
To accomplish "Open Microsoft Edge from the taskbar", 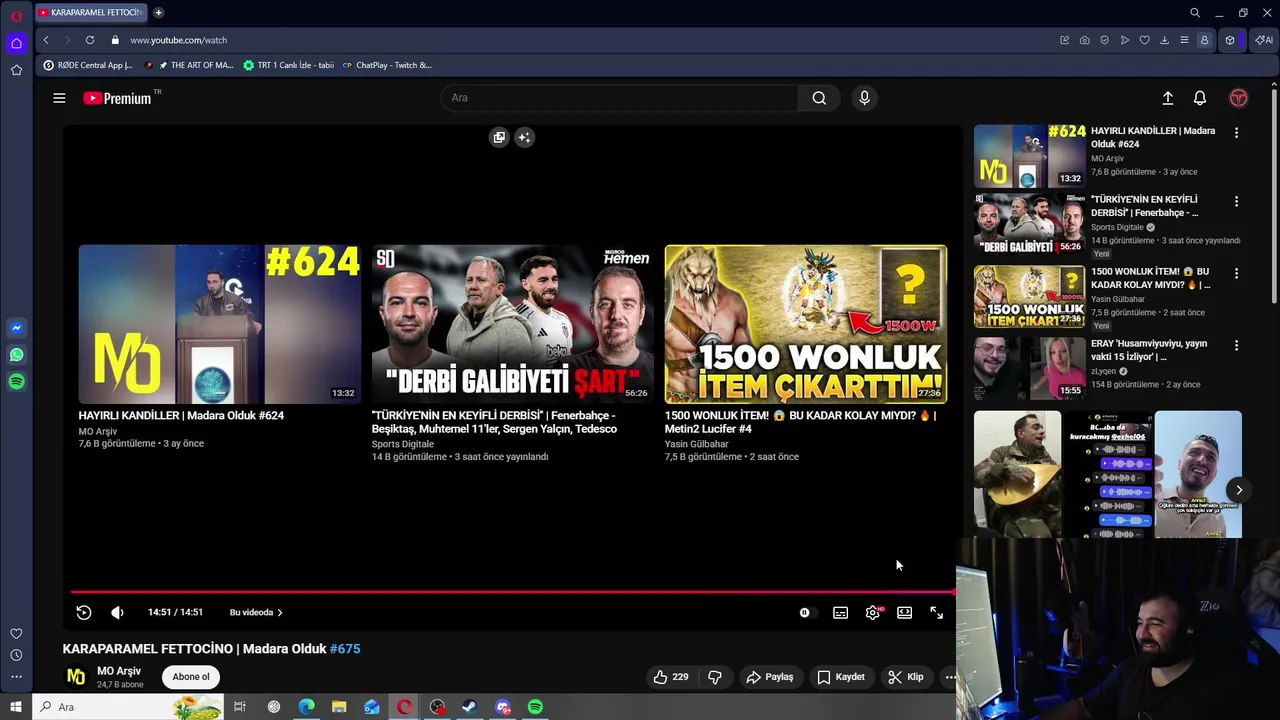I will 306,707.
